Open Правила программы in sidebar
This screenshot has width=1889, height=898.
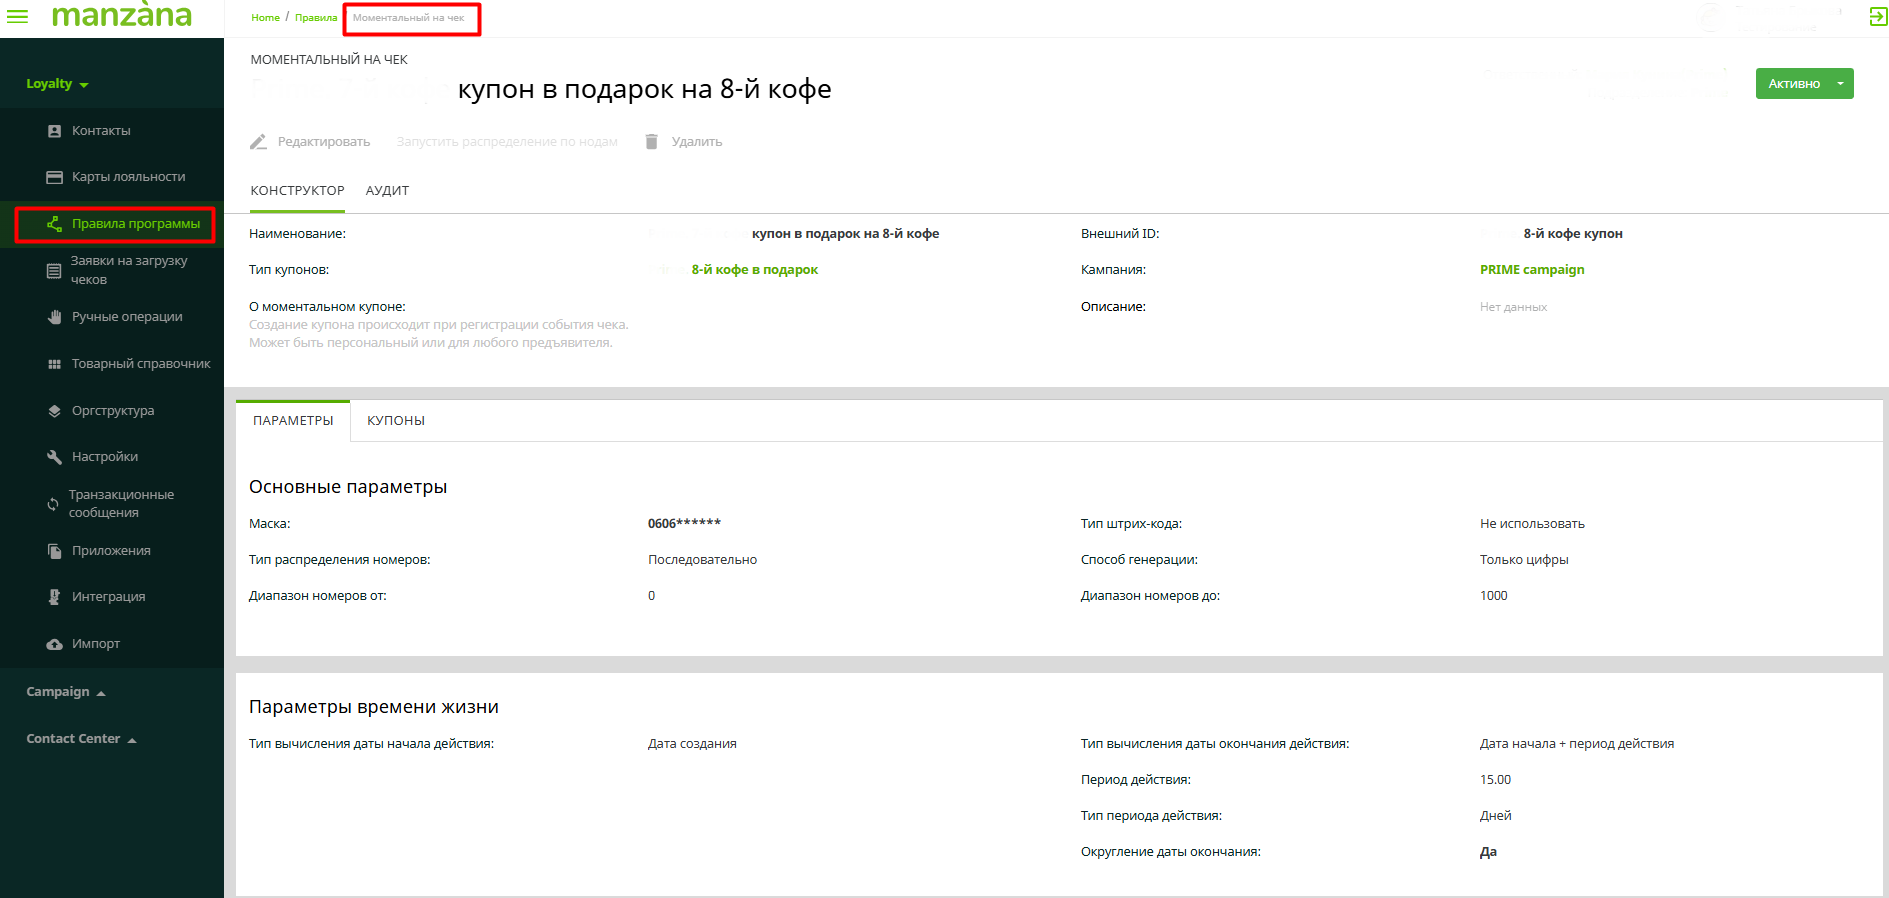click(135, 224)
